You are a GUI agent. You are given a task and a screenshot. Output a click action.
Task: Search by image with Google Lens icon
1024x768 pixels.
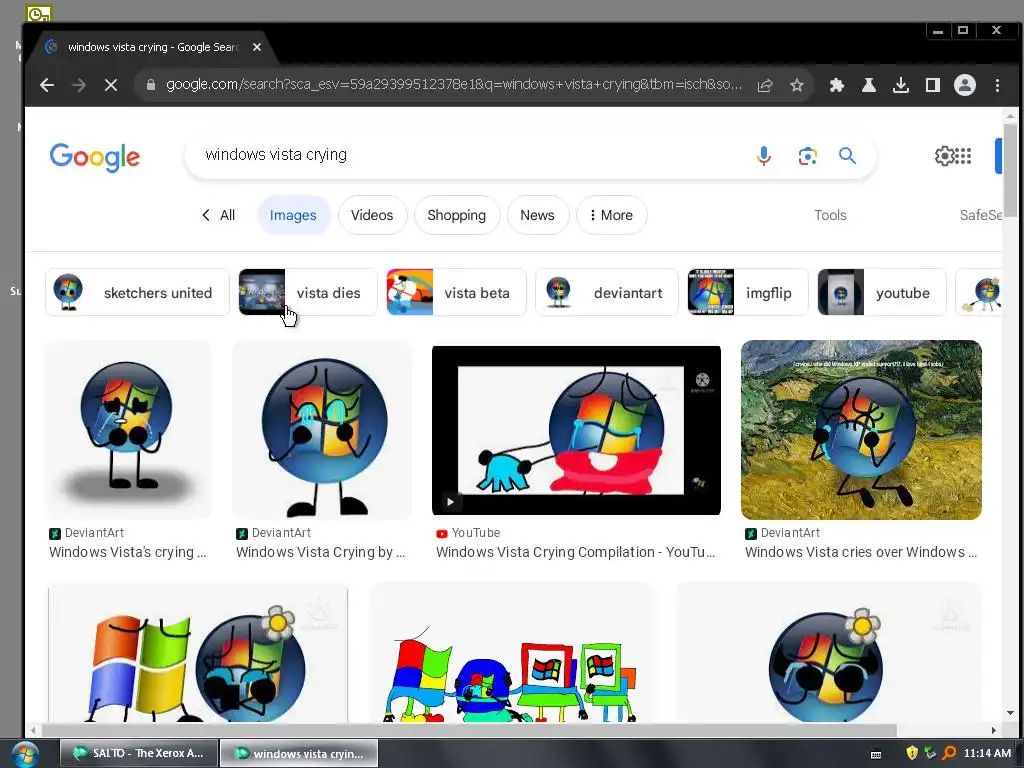click(x=807, y=156)
